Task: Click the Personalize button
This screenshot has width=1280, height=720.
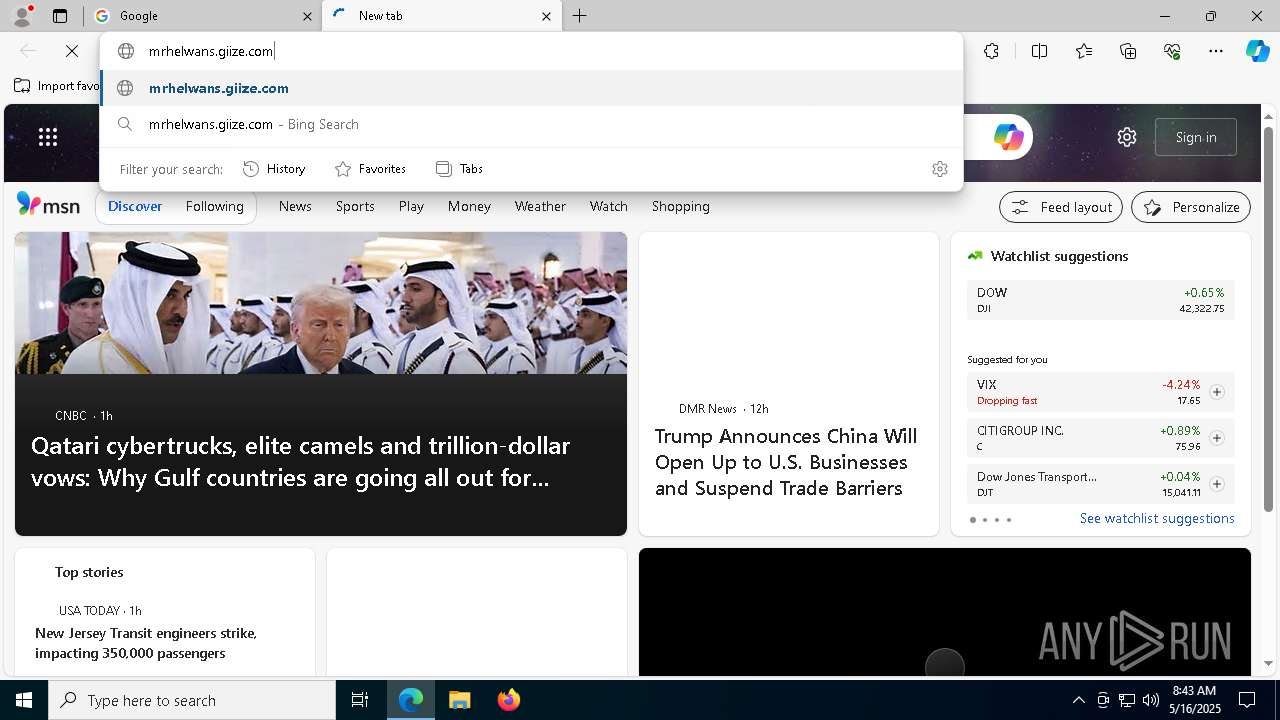Action: (x=1191, y=207)
